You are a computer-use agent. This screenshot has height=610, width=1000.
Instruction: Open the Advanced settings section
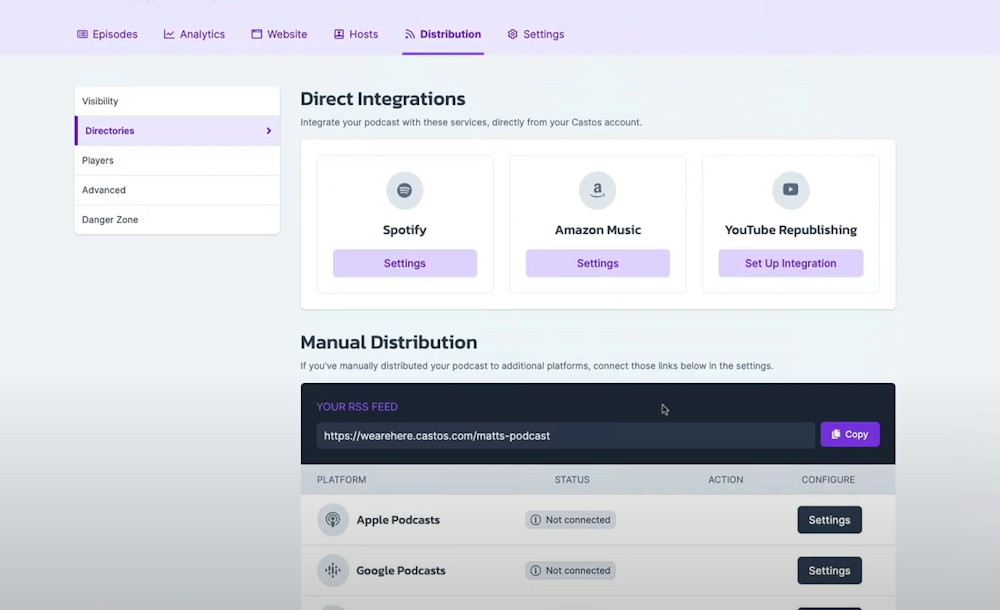103,190
